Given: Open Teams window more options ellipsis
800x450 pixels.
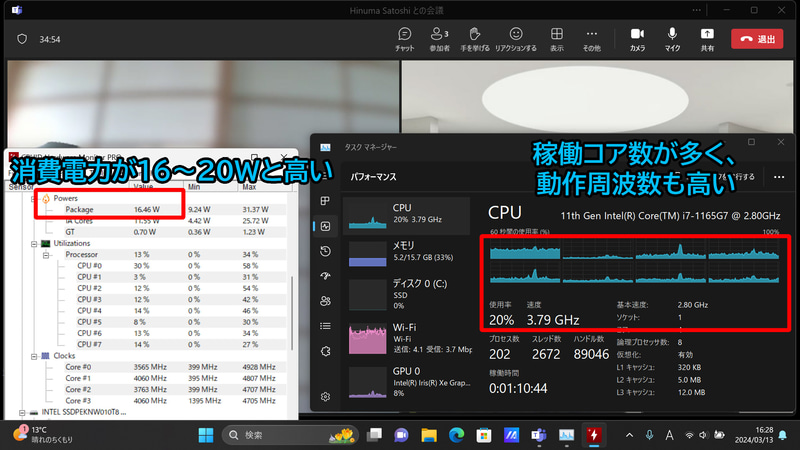Looking at the screenshot, I should coord(696,10).
